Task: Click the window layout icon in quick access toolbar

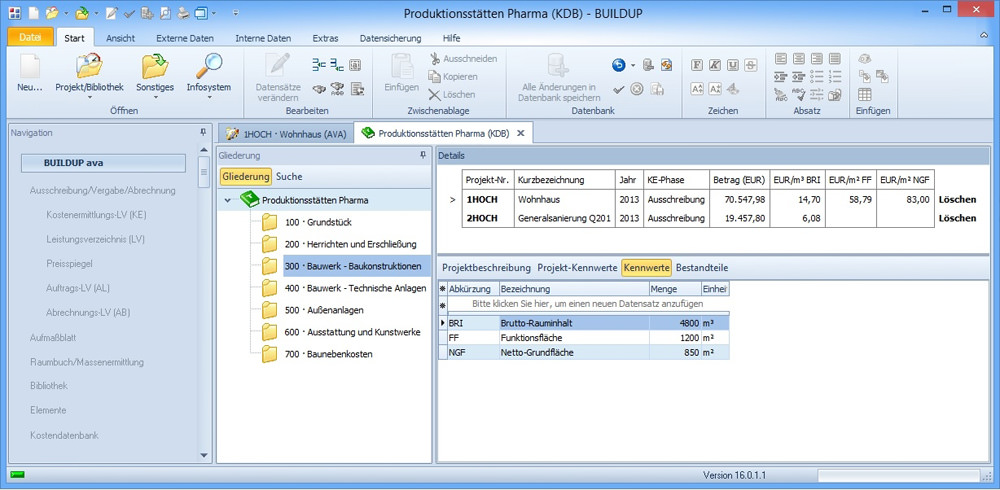Action: [202, 12]
